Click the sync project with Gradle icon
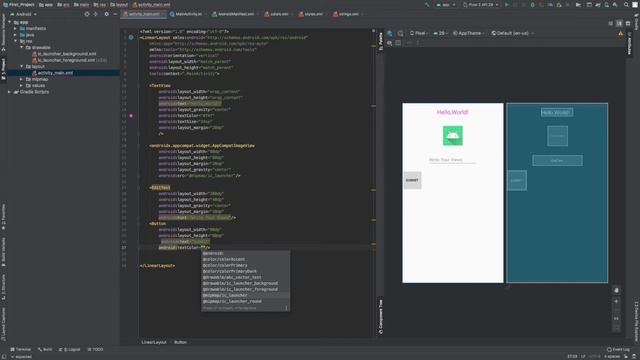 coord(598,5)
